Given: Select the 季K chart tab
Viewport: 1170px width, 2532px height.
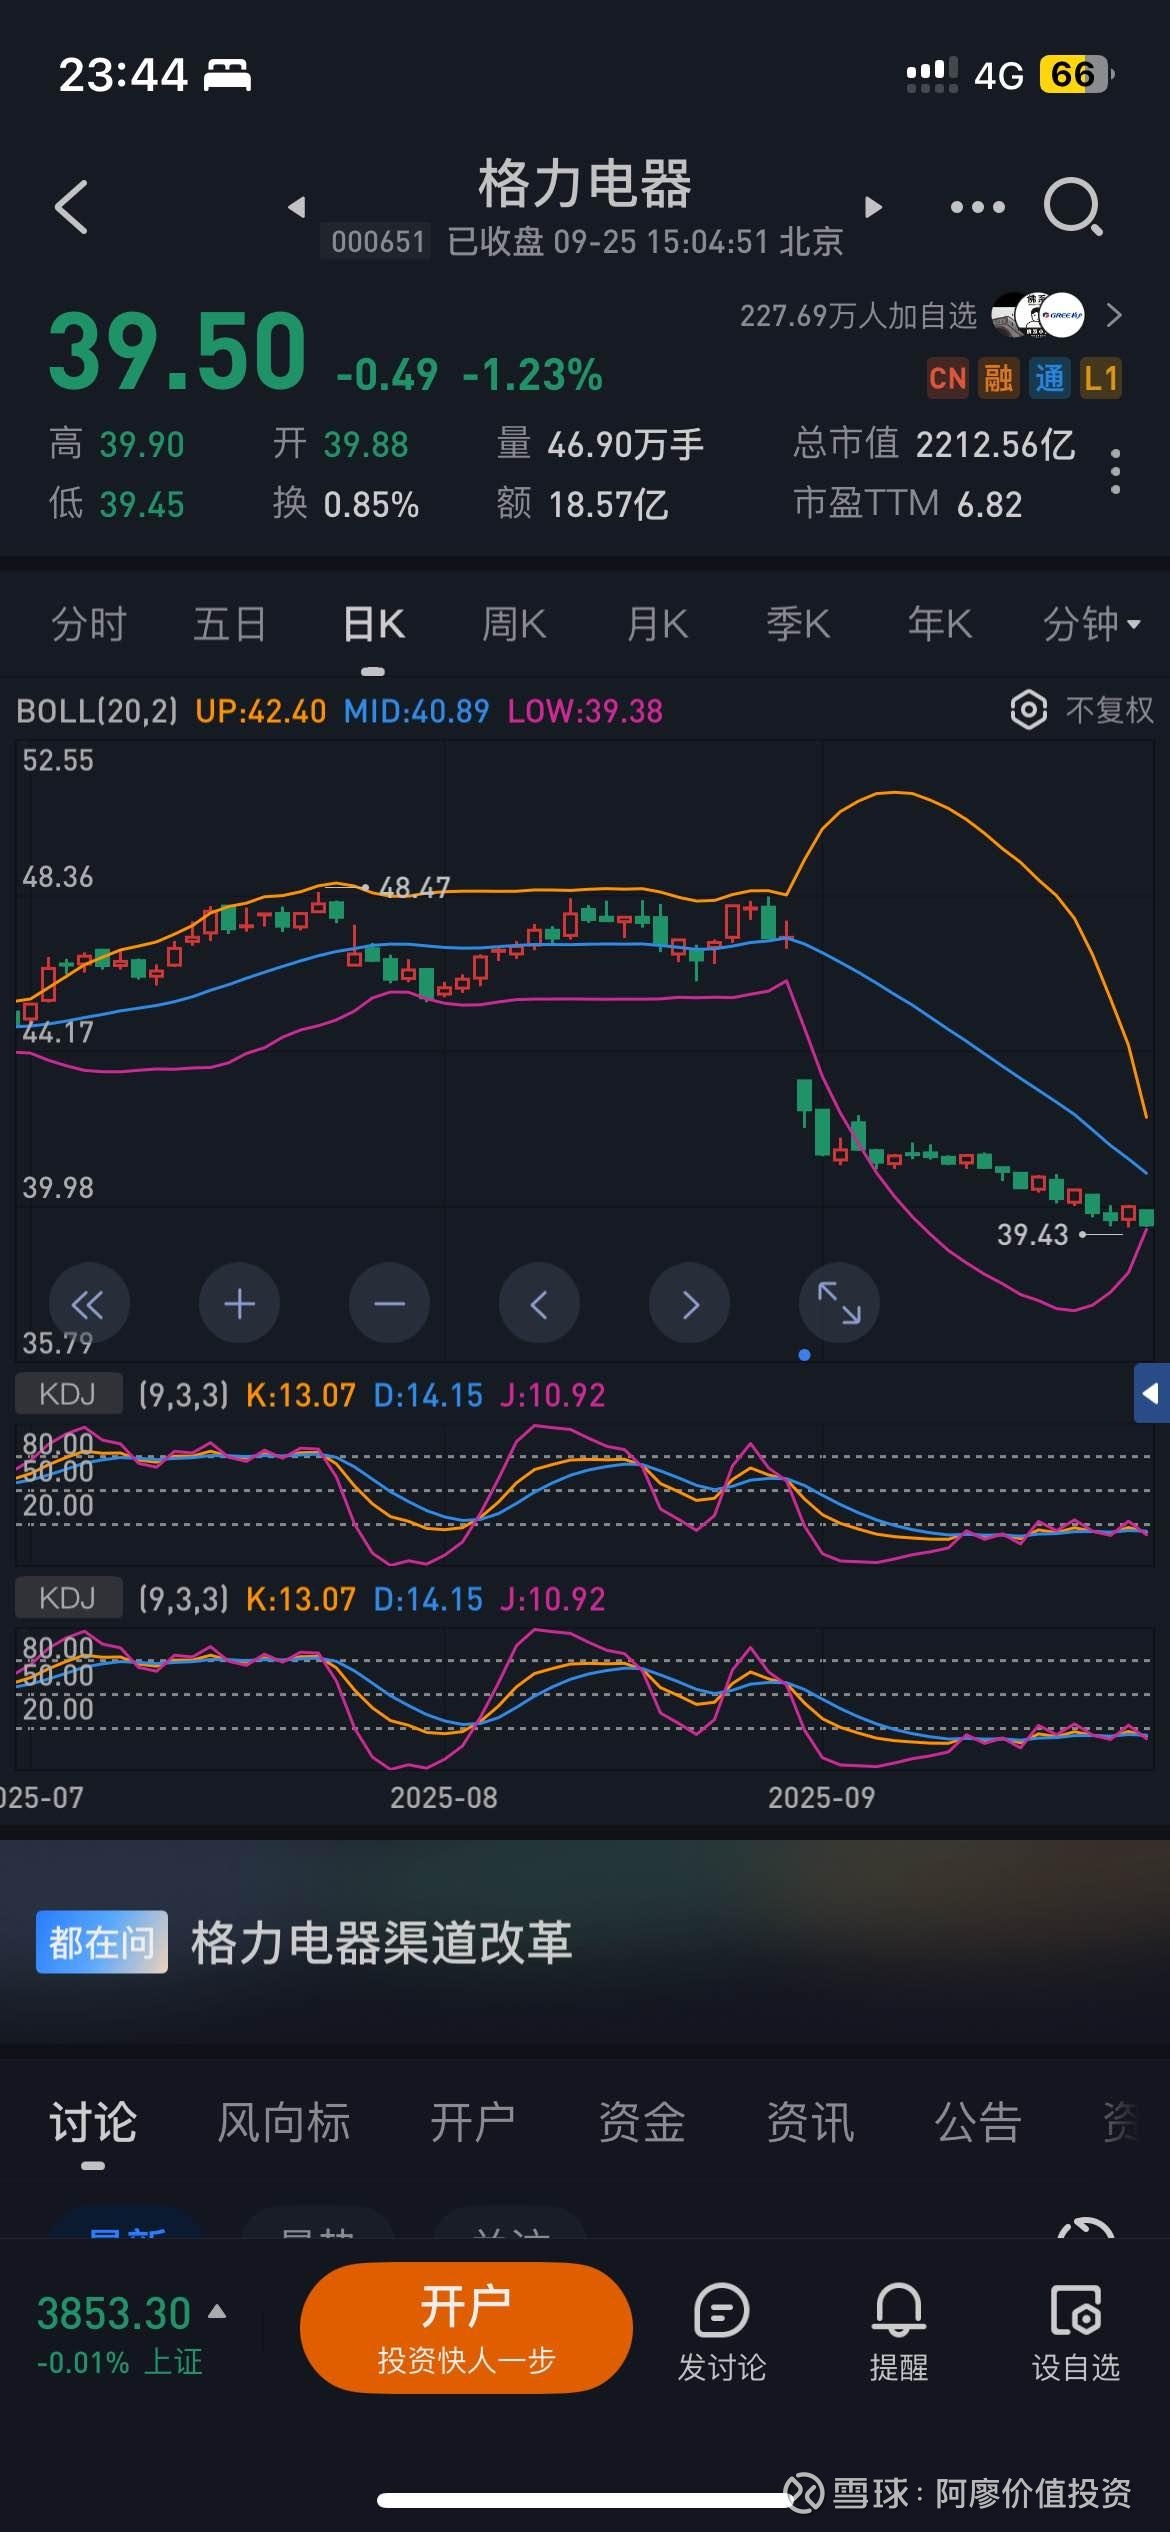Looking at the screenshot, I should [x=798, y=624].
